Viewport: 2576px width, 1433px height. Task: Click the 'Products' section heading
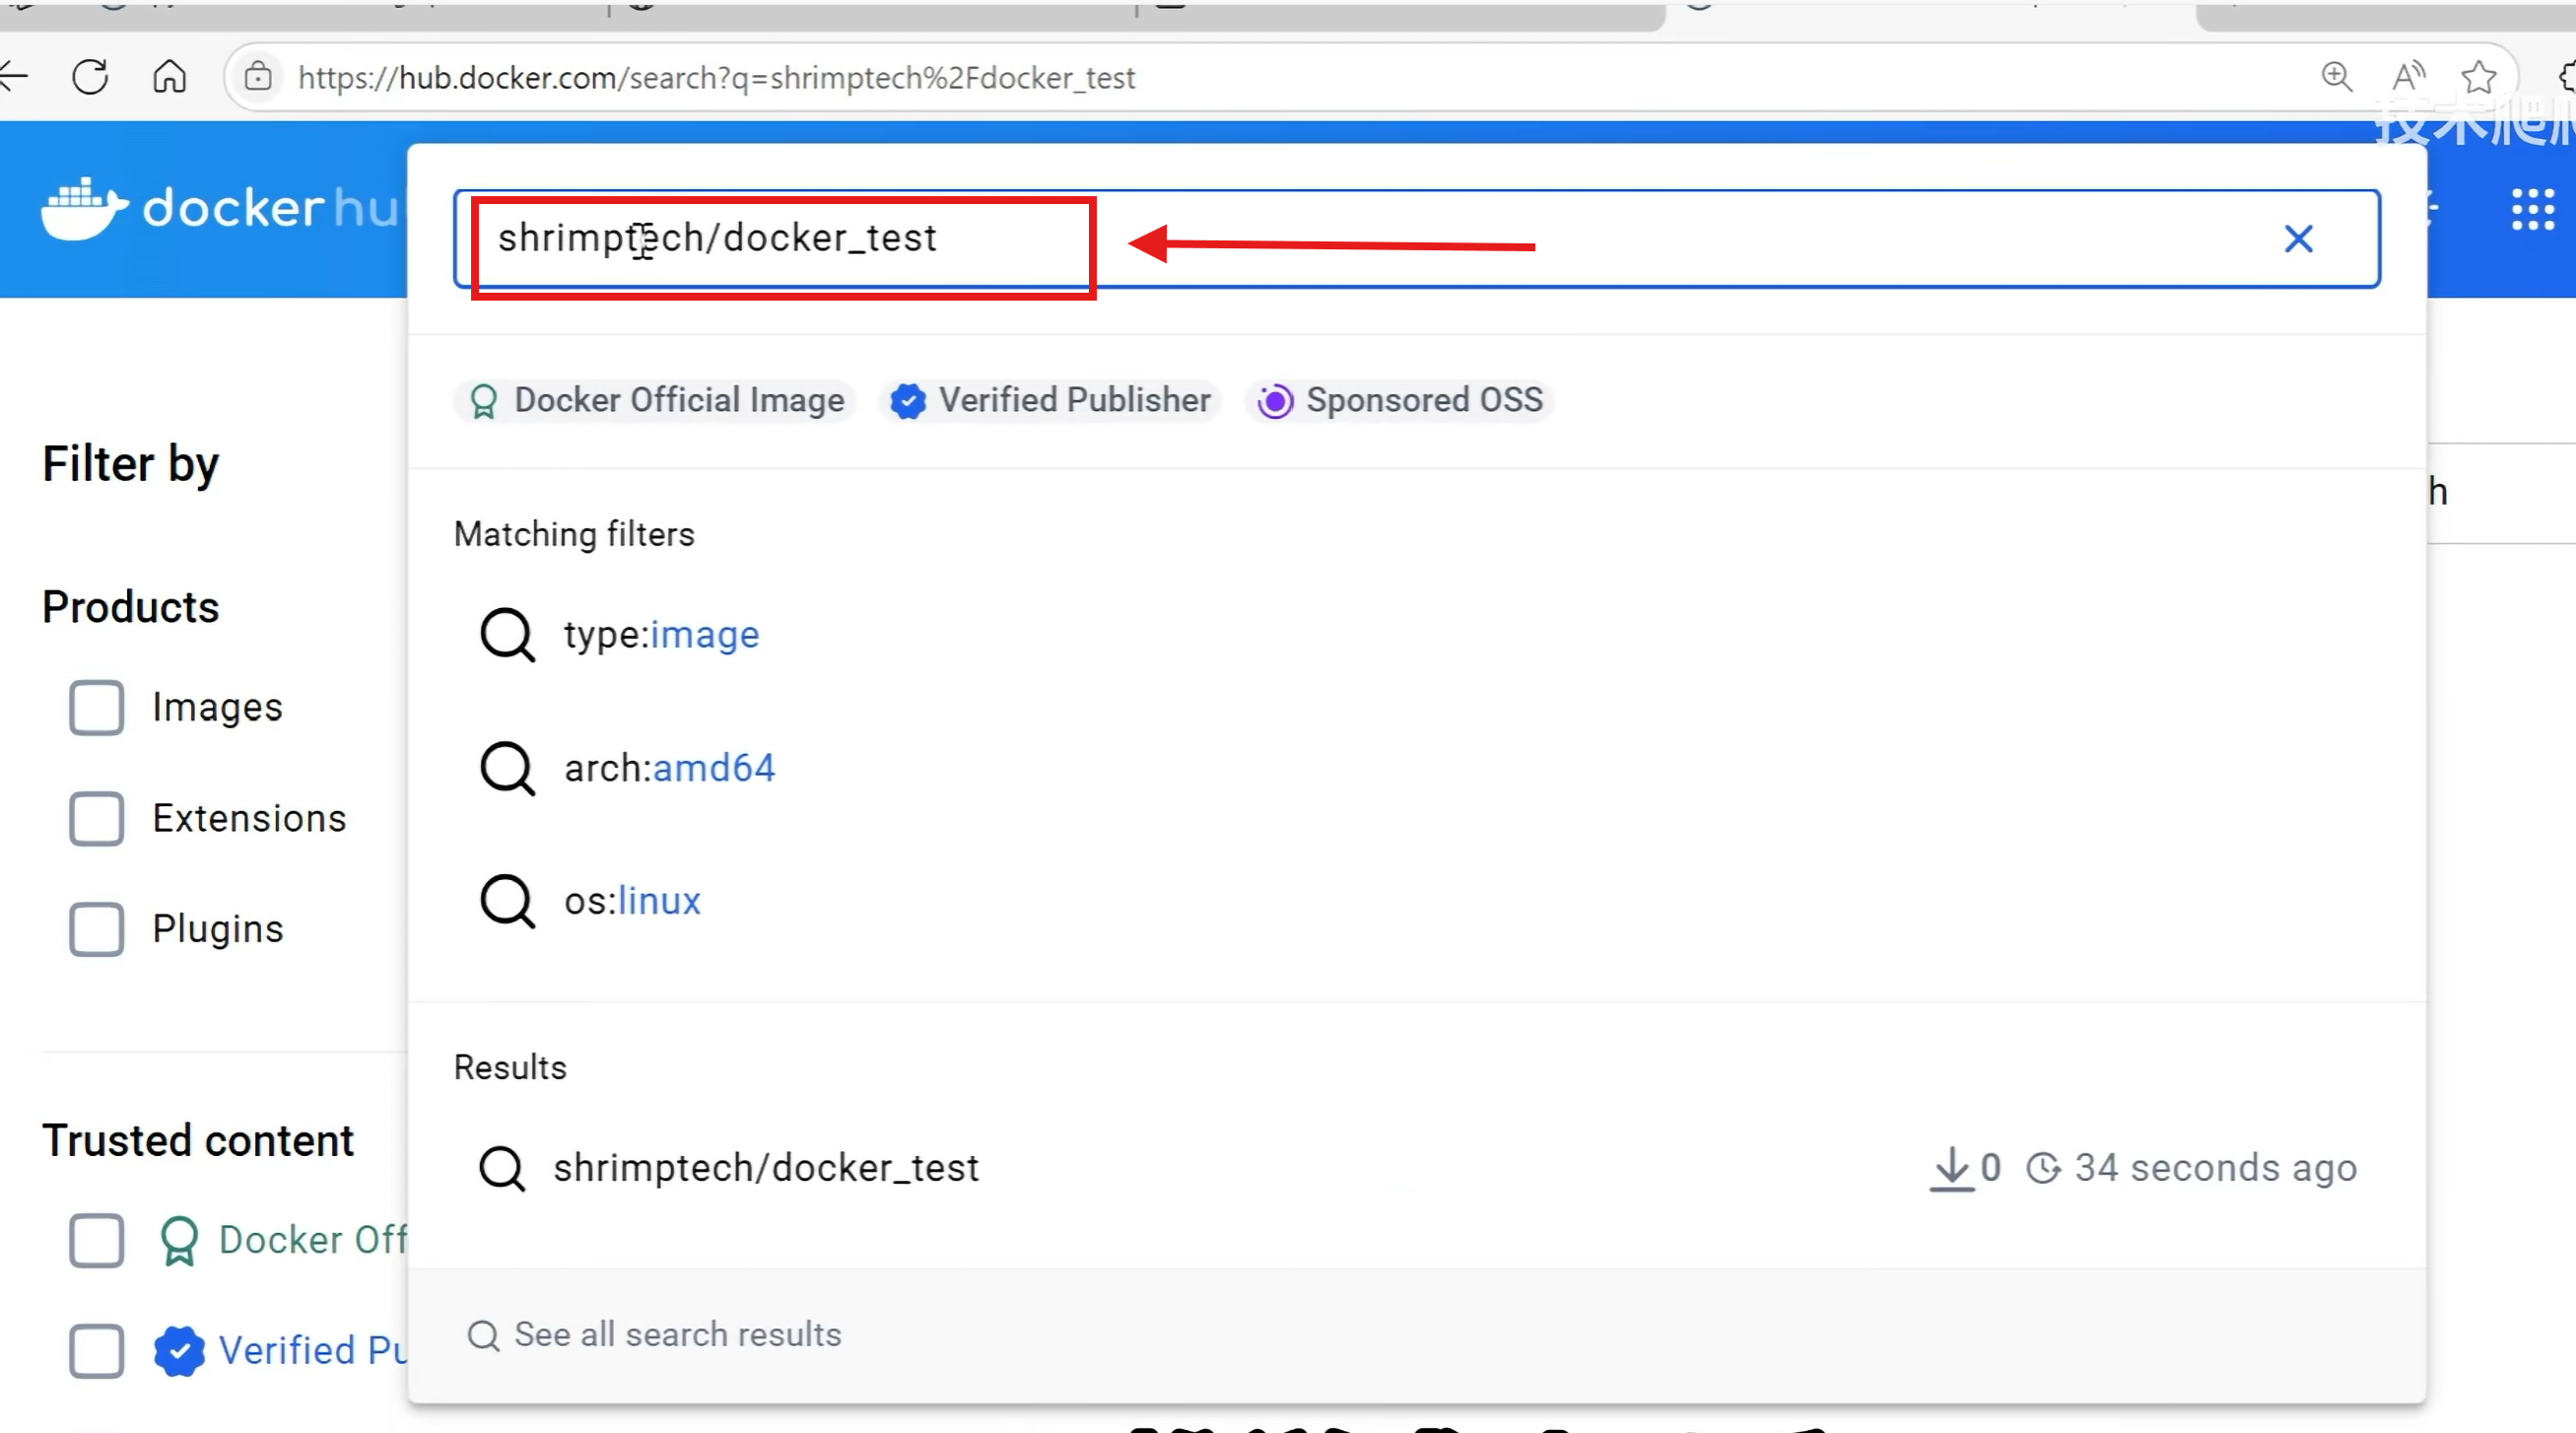point(130,607)
